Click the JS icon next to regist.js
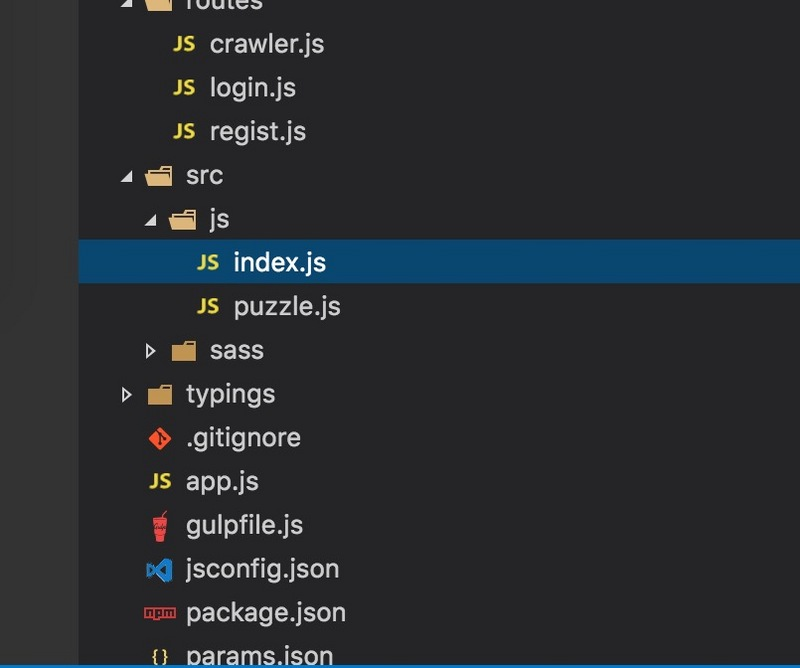Screen dimensions: 800x668 pos(185,131)
